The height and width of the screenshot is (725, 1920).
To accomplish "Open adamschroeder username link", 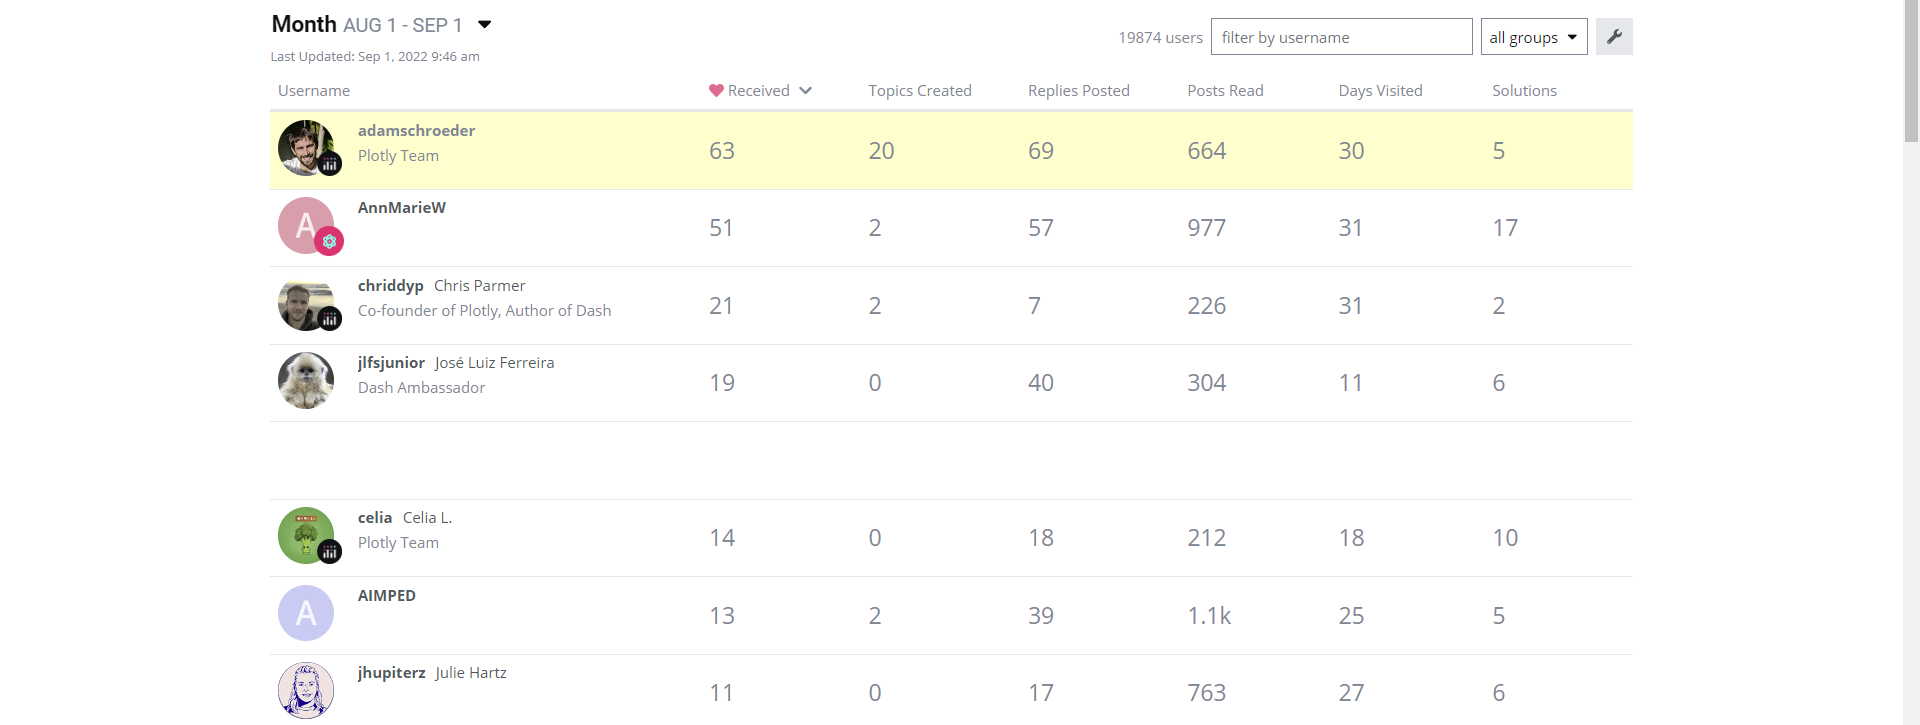I will pos(416,130).
